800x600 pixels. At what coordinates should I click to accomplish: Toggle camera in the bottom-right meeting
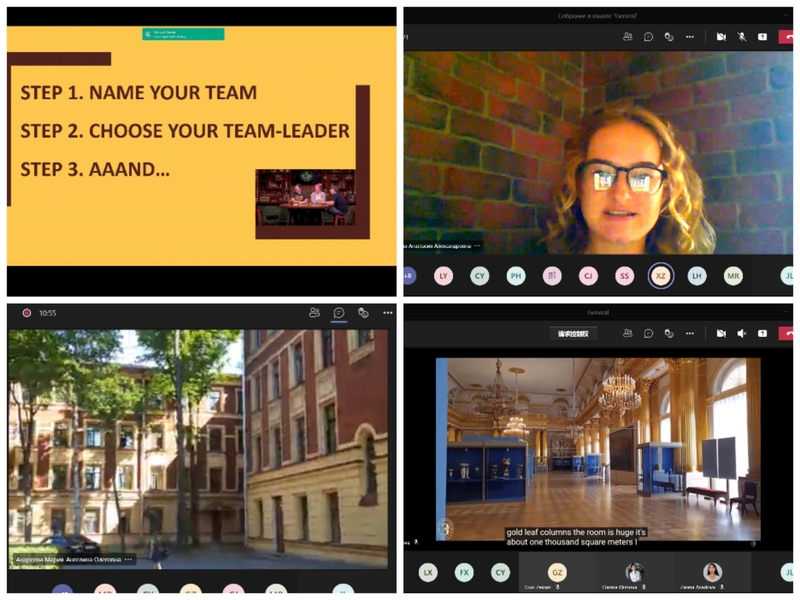point(720,333)
